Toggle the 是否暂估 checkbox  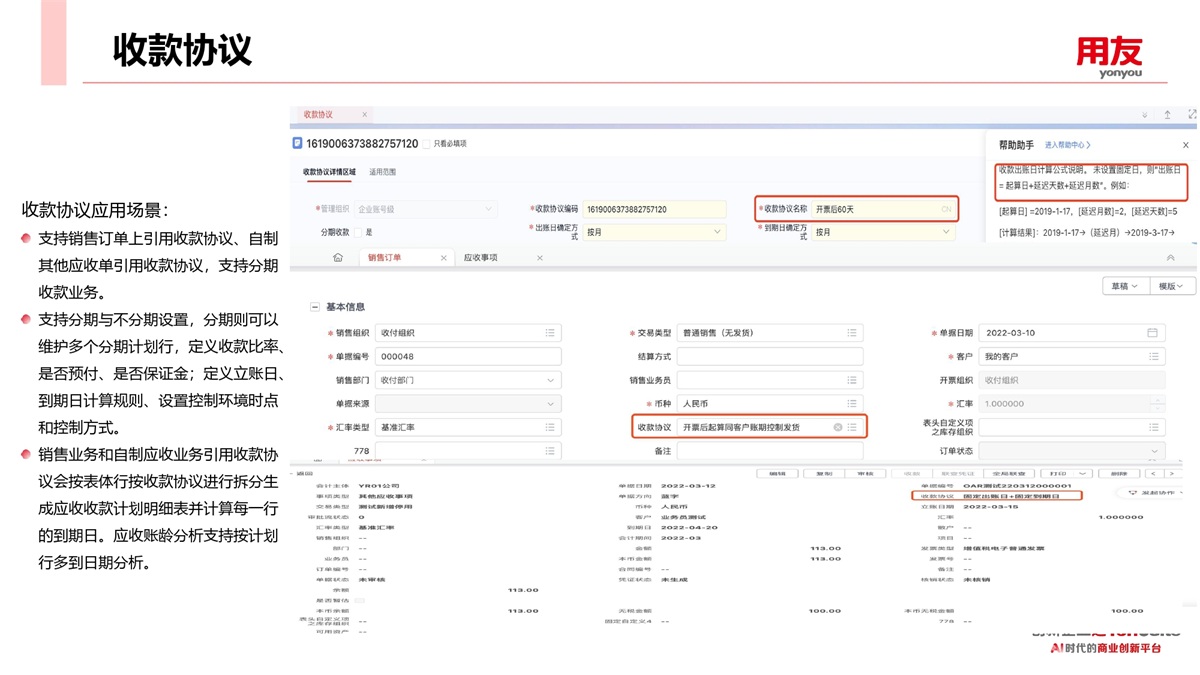point(360,600)
